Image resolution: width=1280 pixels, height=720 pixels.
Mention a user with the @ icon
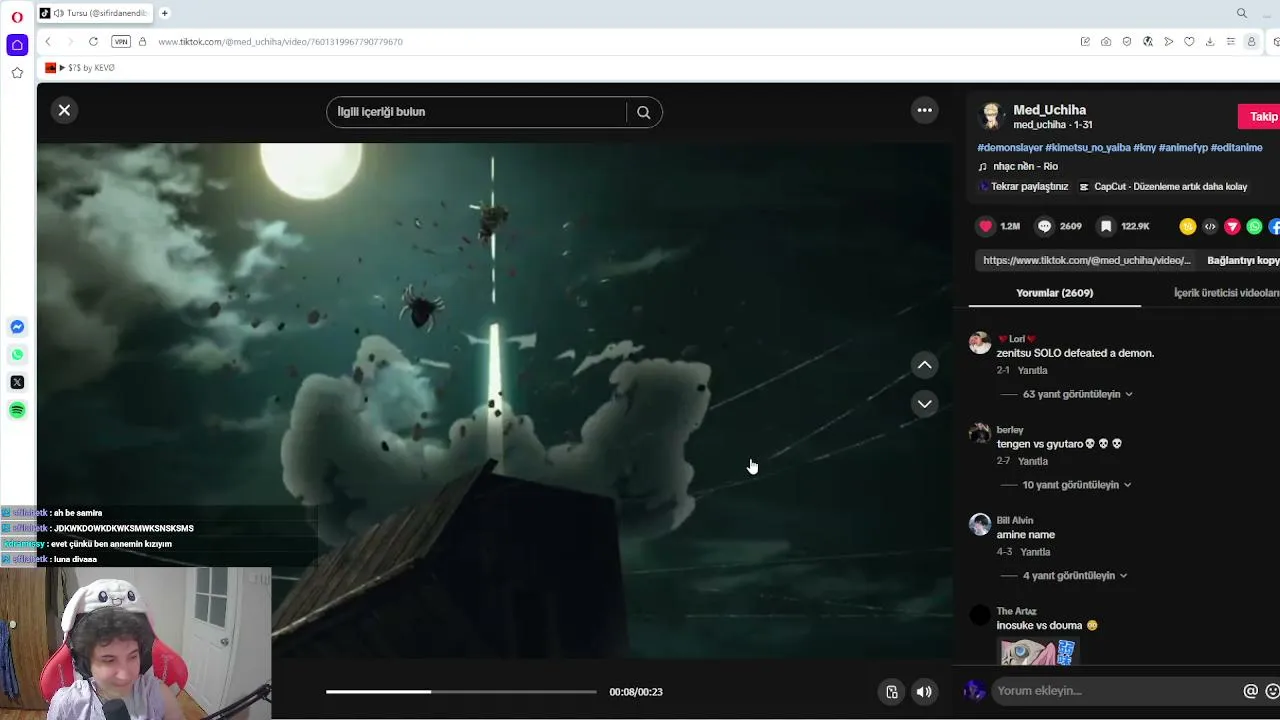[x=1250, y=691]
